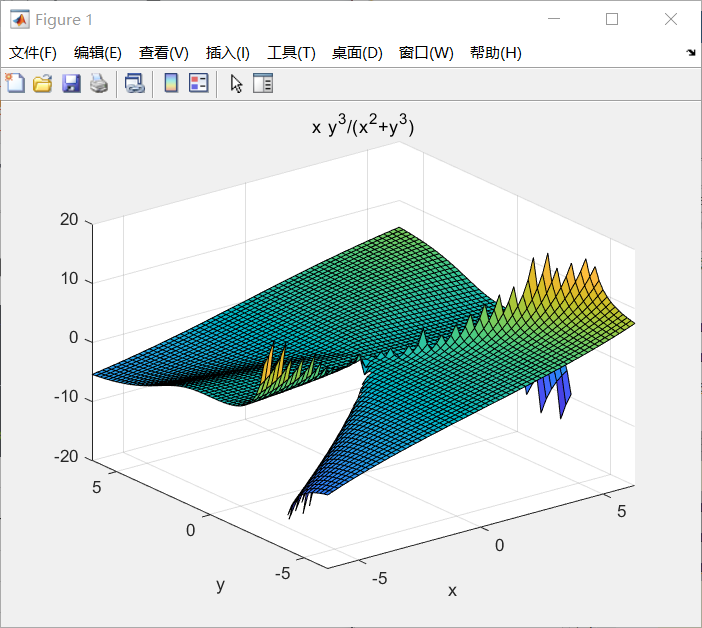This screenshot has width=702, height=628.
Task: Insert a colorbar using the toolbar icon
Action: (171, 83)
